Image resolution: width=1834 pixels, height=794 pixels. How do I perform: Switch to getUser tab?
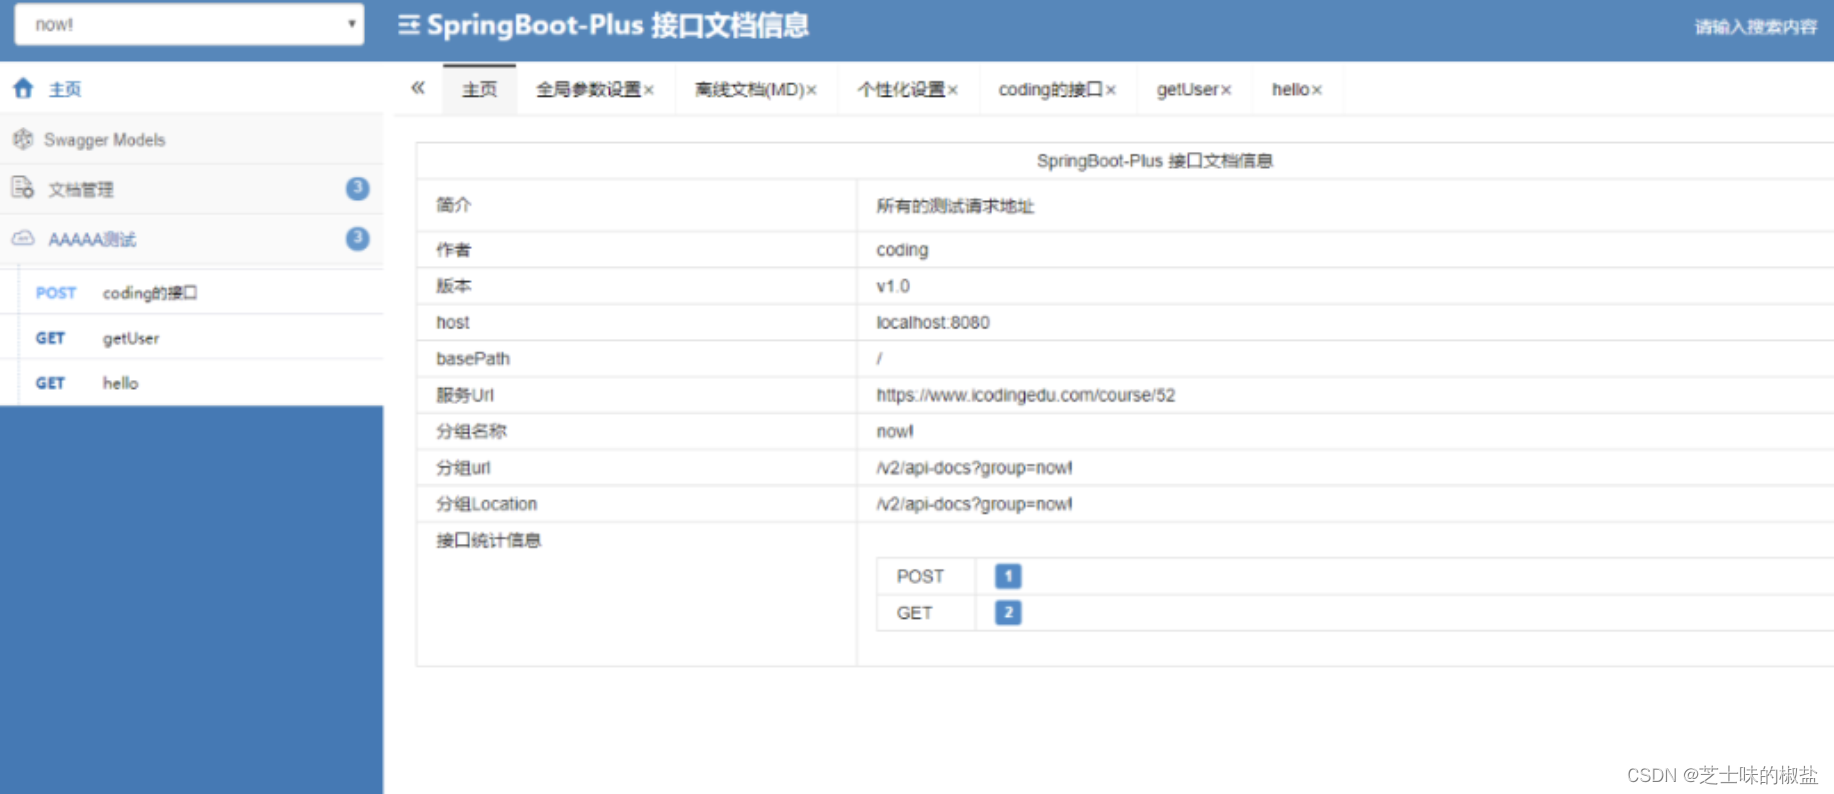(1188, 89)
